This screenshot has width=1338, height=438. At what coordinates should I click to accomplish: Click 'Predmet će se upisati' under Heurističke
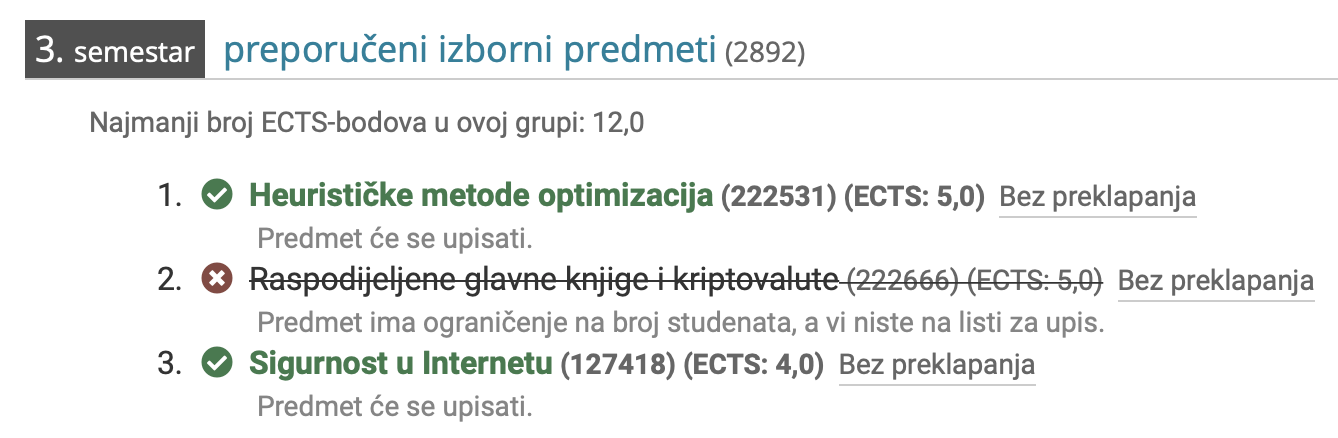pos(395,239)
